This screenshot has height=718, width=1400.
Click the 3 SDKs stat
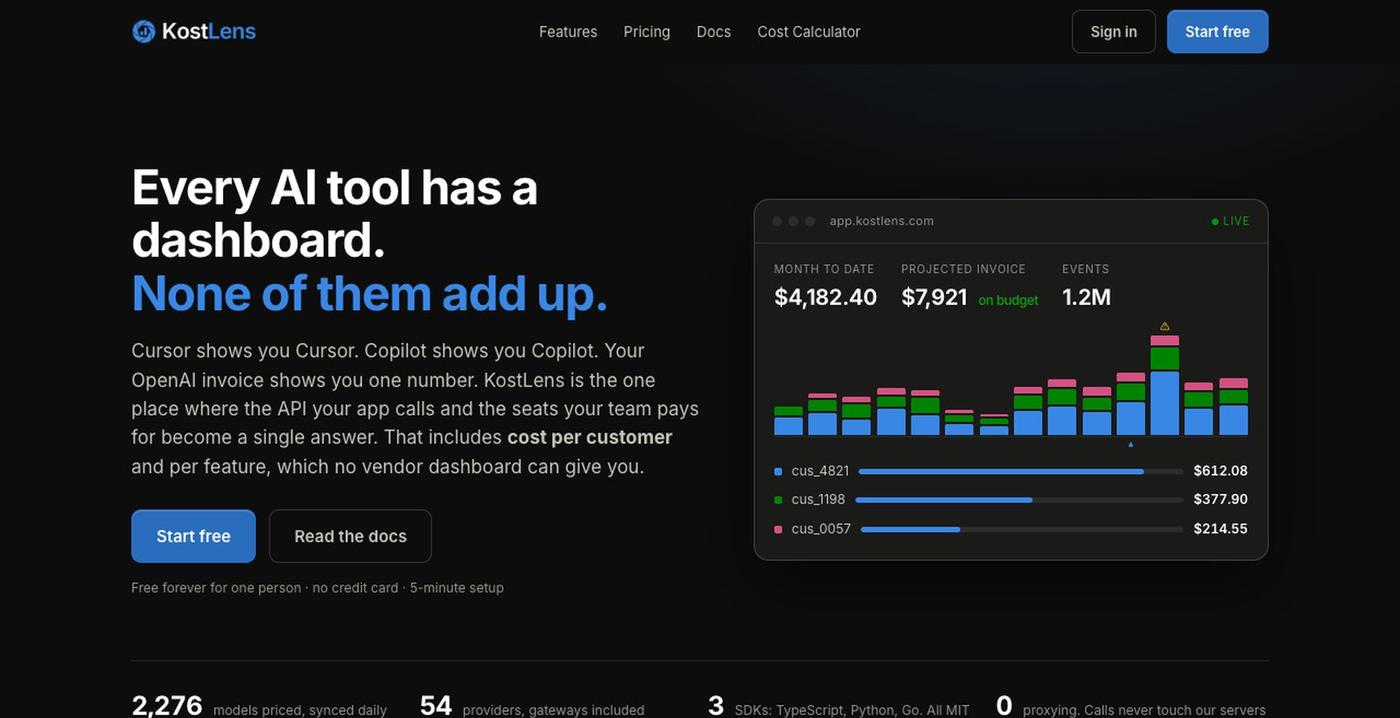pyautogui.click(x=838, y=706)
